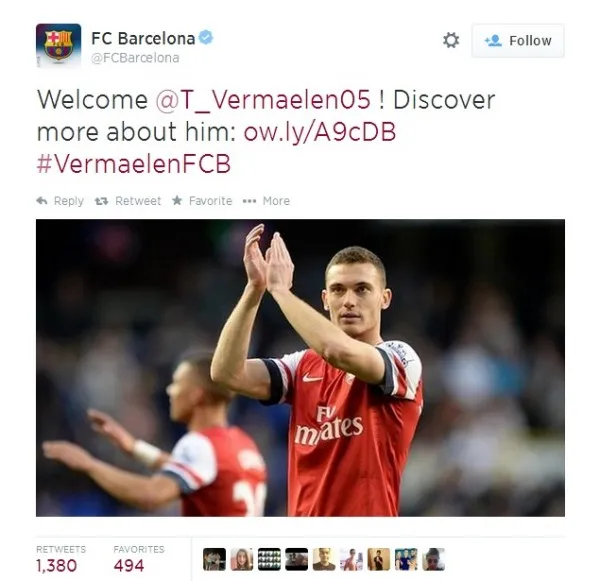Open the @FCBarcelona handle
The width and height of the screenshot is (600, 581).
point(135,58)
